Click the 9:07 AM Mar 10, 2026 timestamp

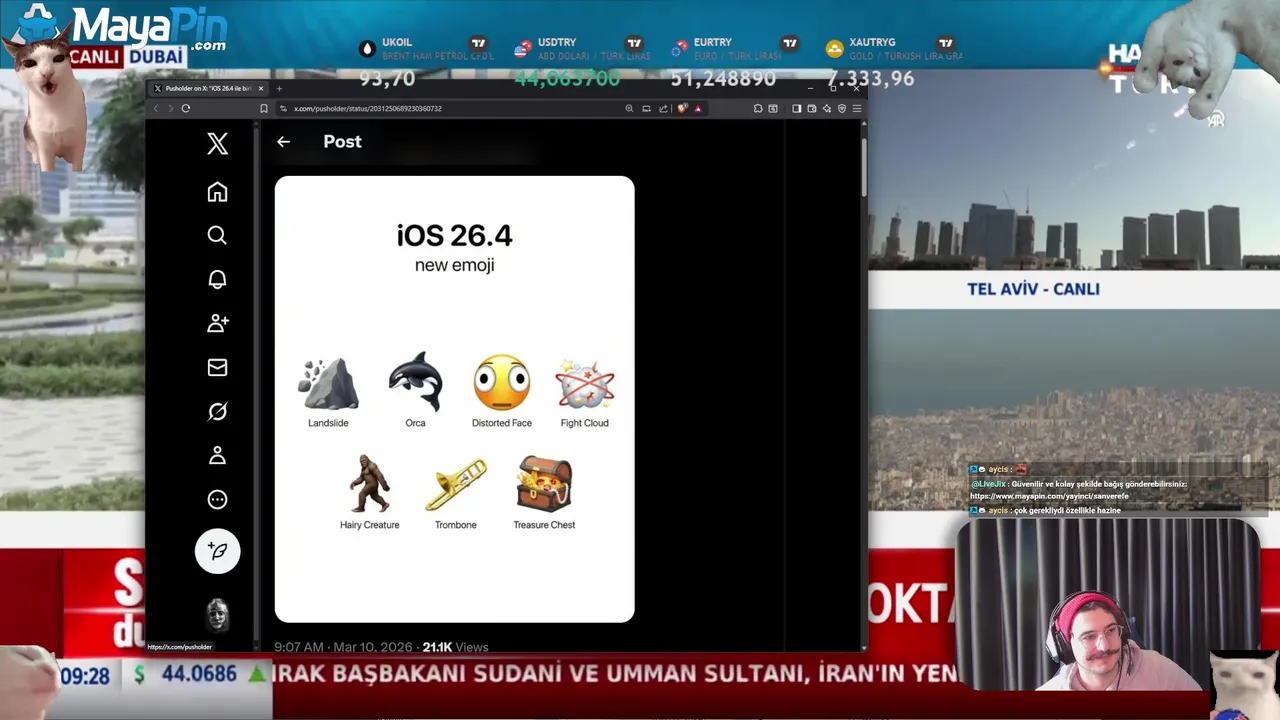point(343,647)
